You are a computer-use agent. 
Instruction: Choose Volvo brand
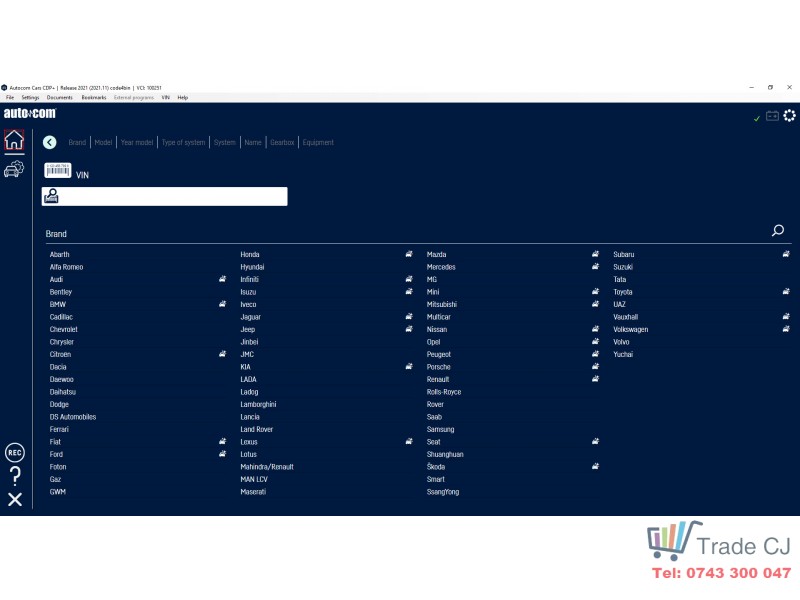tap(621, 342)
